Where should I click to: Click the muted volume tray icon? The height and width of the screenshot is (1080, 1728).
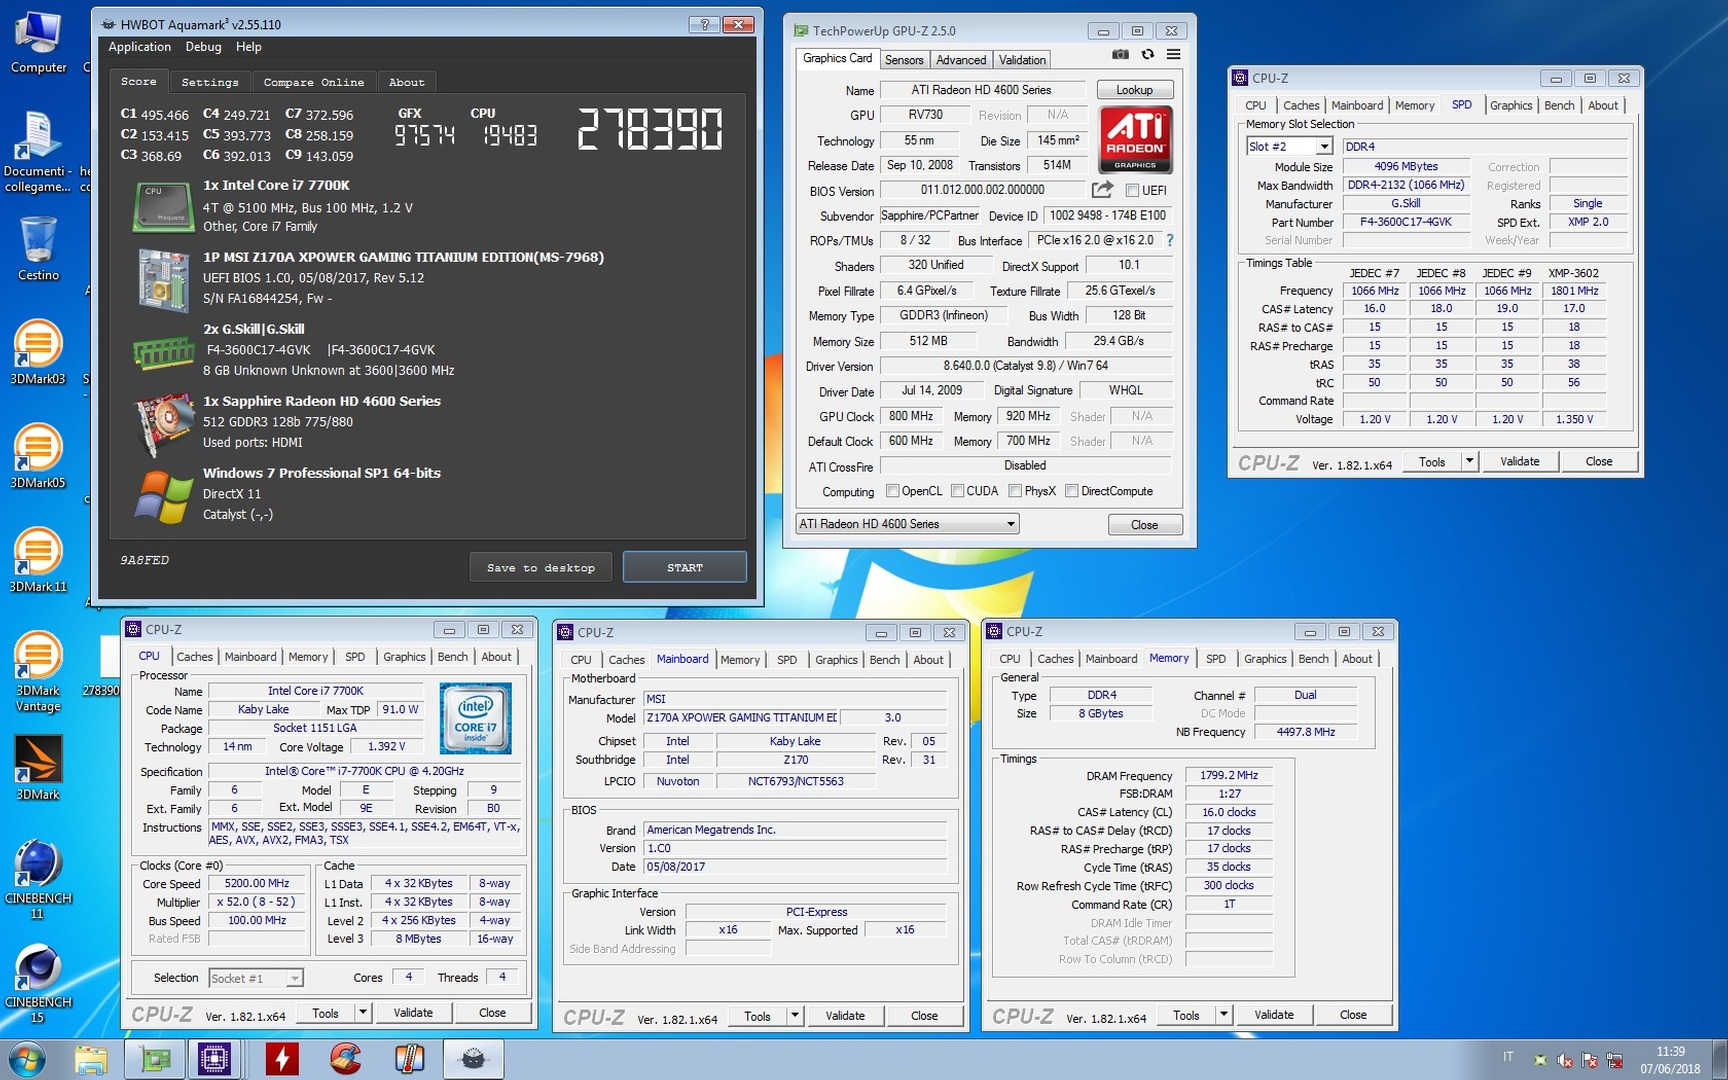1565,1061
